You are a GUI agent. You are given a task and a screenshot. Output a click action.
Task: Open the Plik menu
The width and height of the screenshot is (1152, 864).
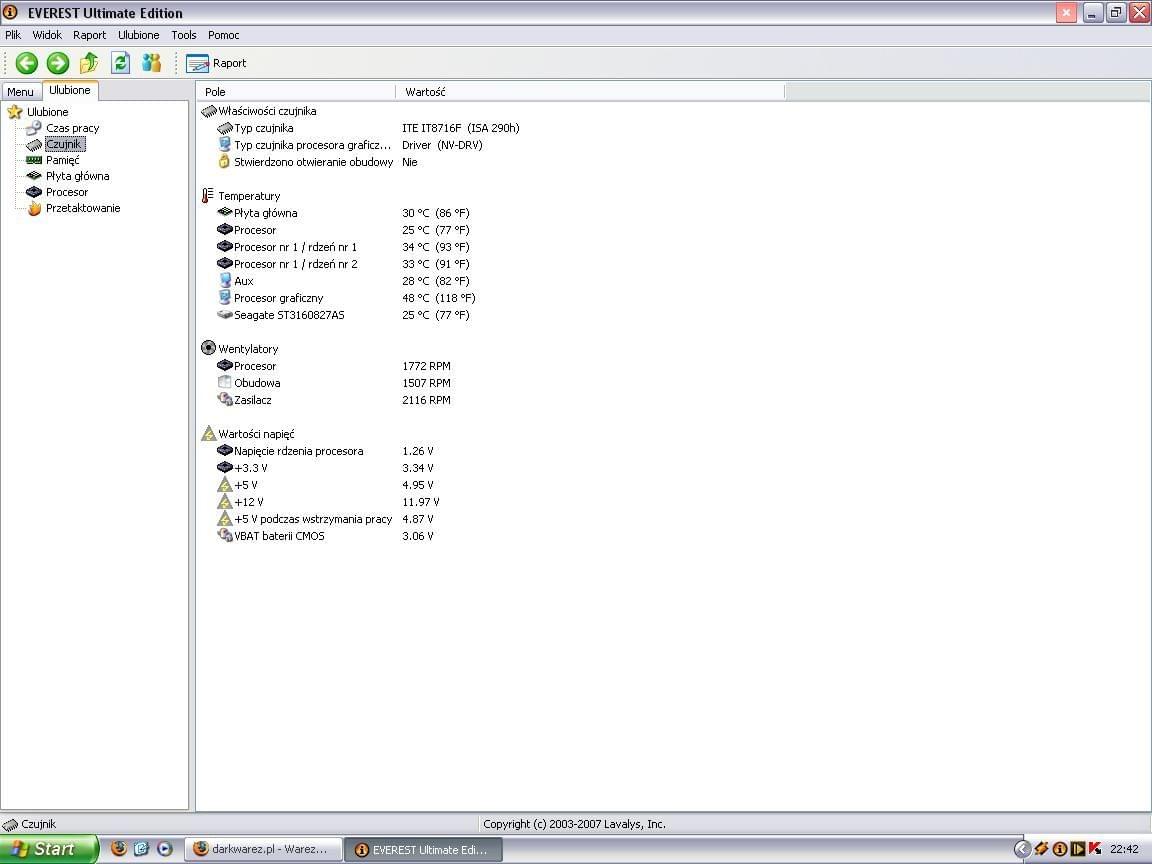click(13, 35)
